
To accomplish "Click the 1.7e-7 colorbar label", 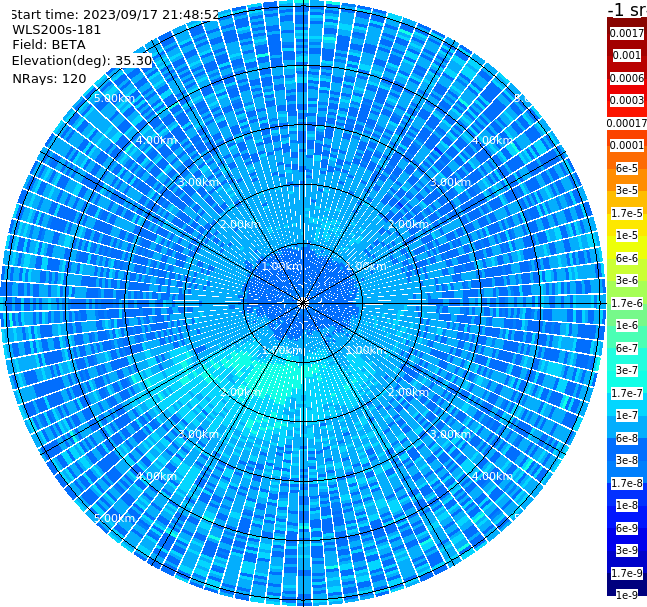I will tap(627, 393).
